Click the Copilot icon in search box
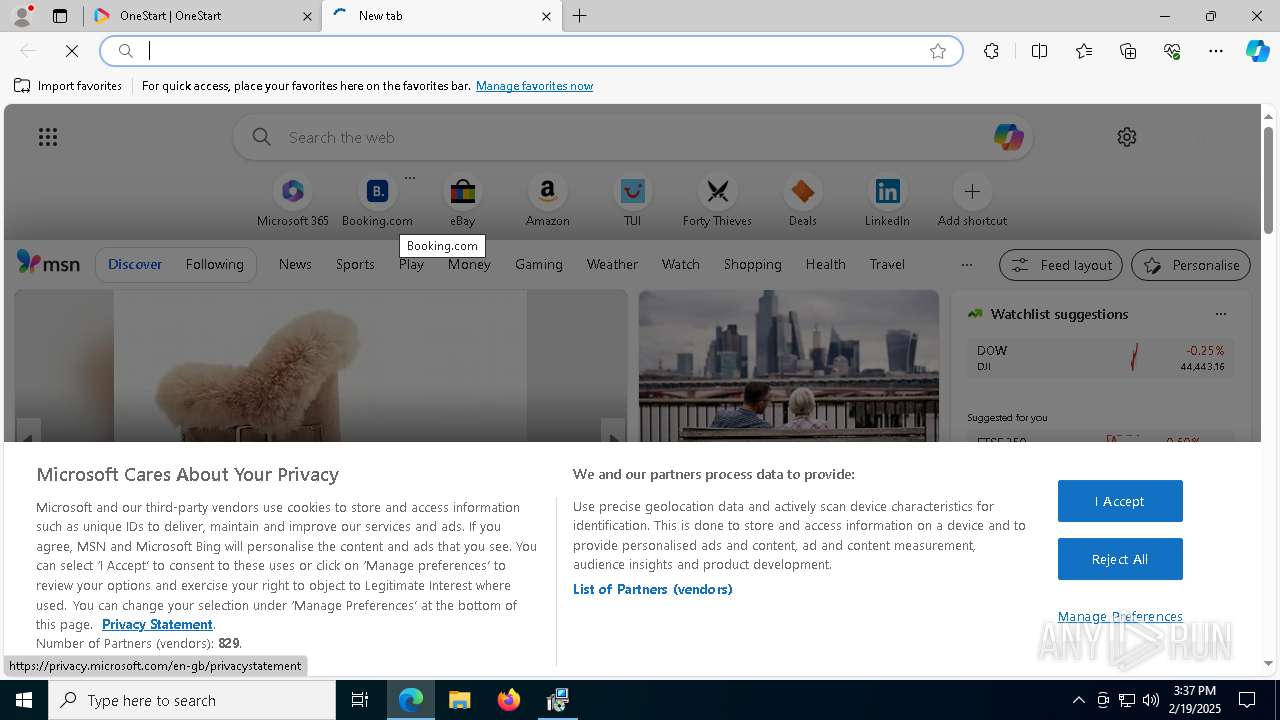This screenshot has width=1280, height=720. [1008, 137]
